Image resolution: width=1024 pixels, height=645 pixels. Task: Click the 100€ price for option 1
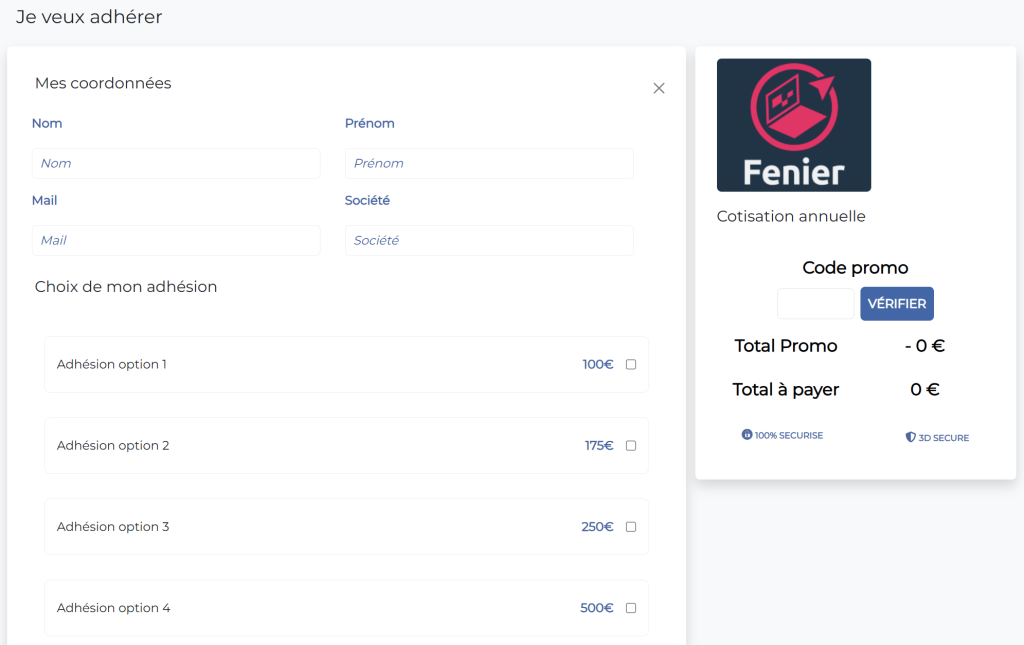pos(598,364)
